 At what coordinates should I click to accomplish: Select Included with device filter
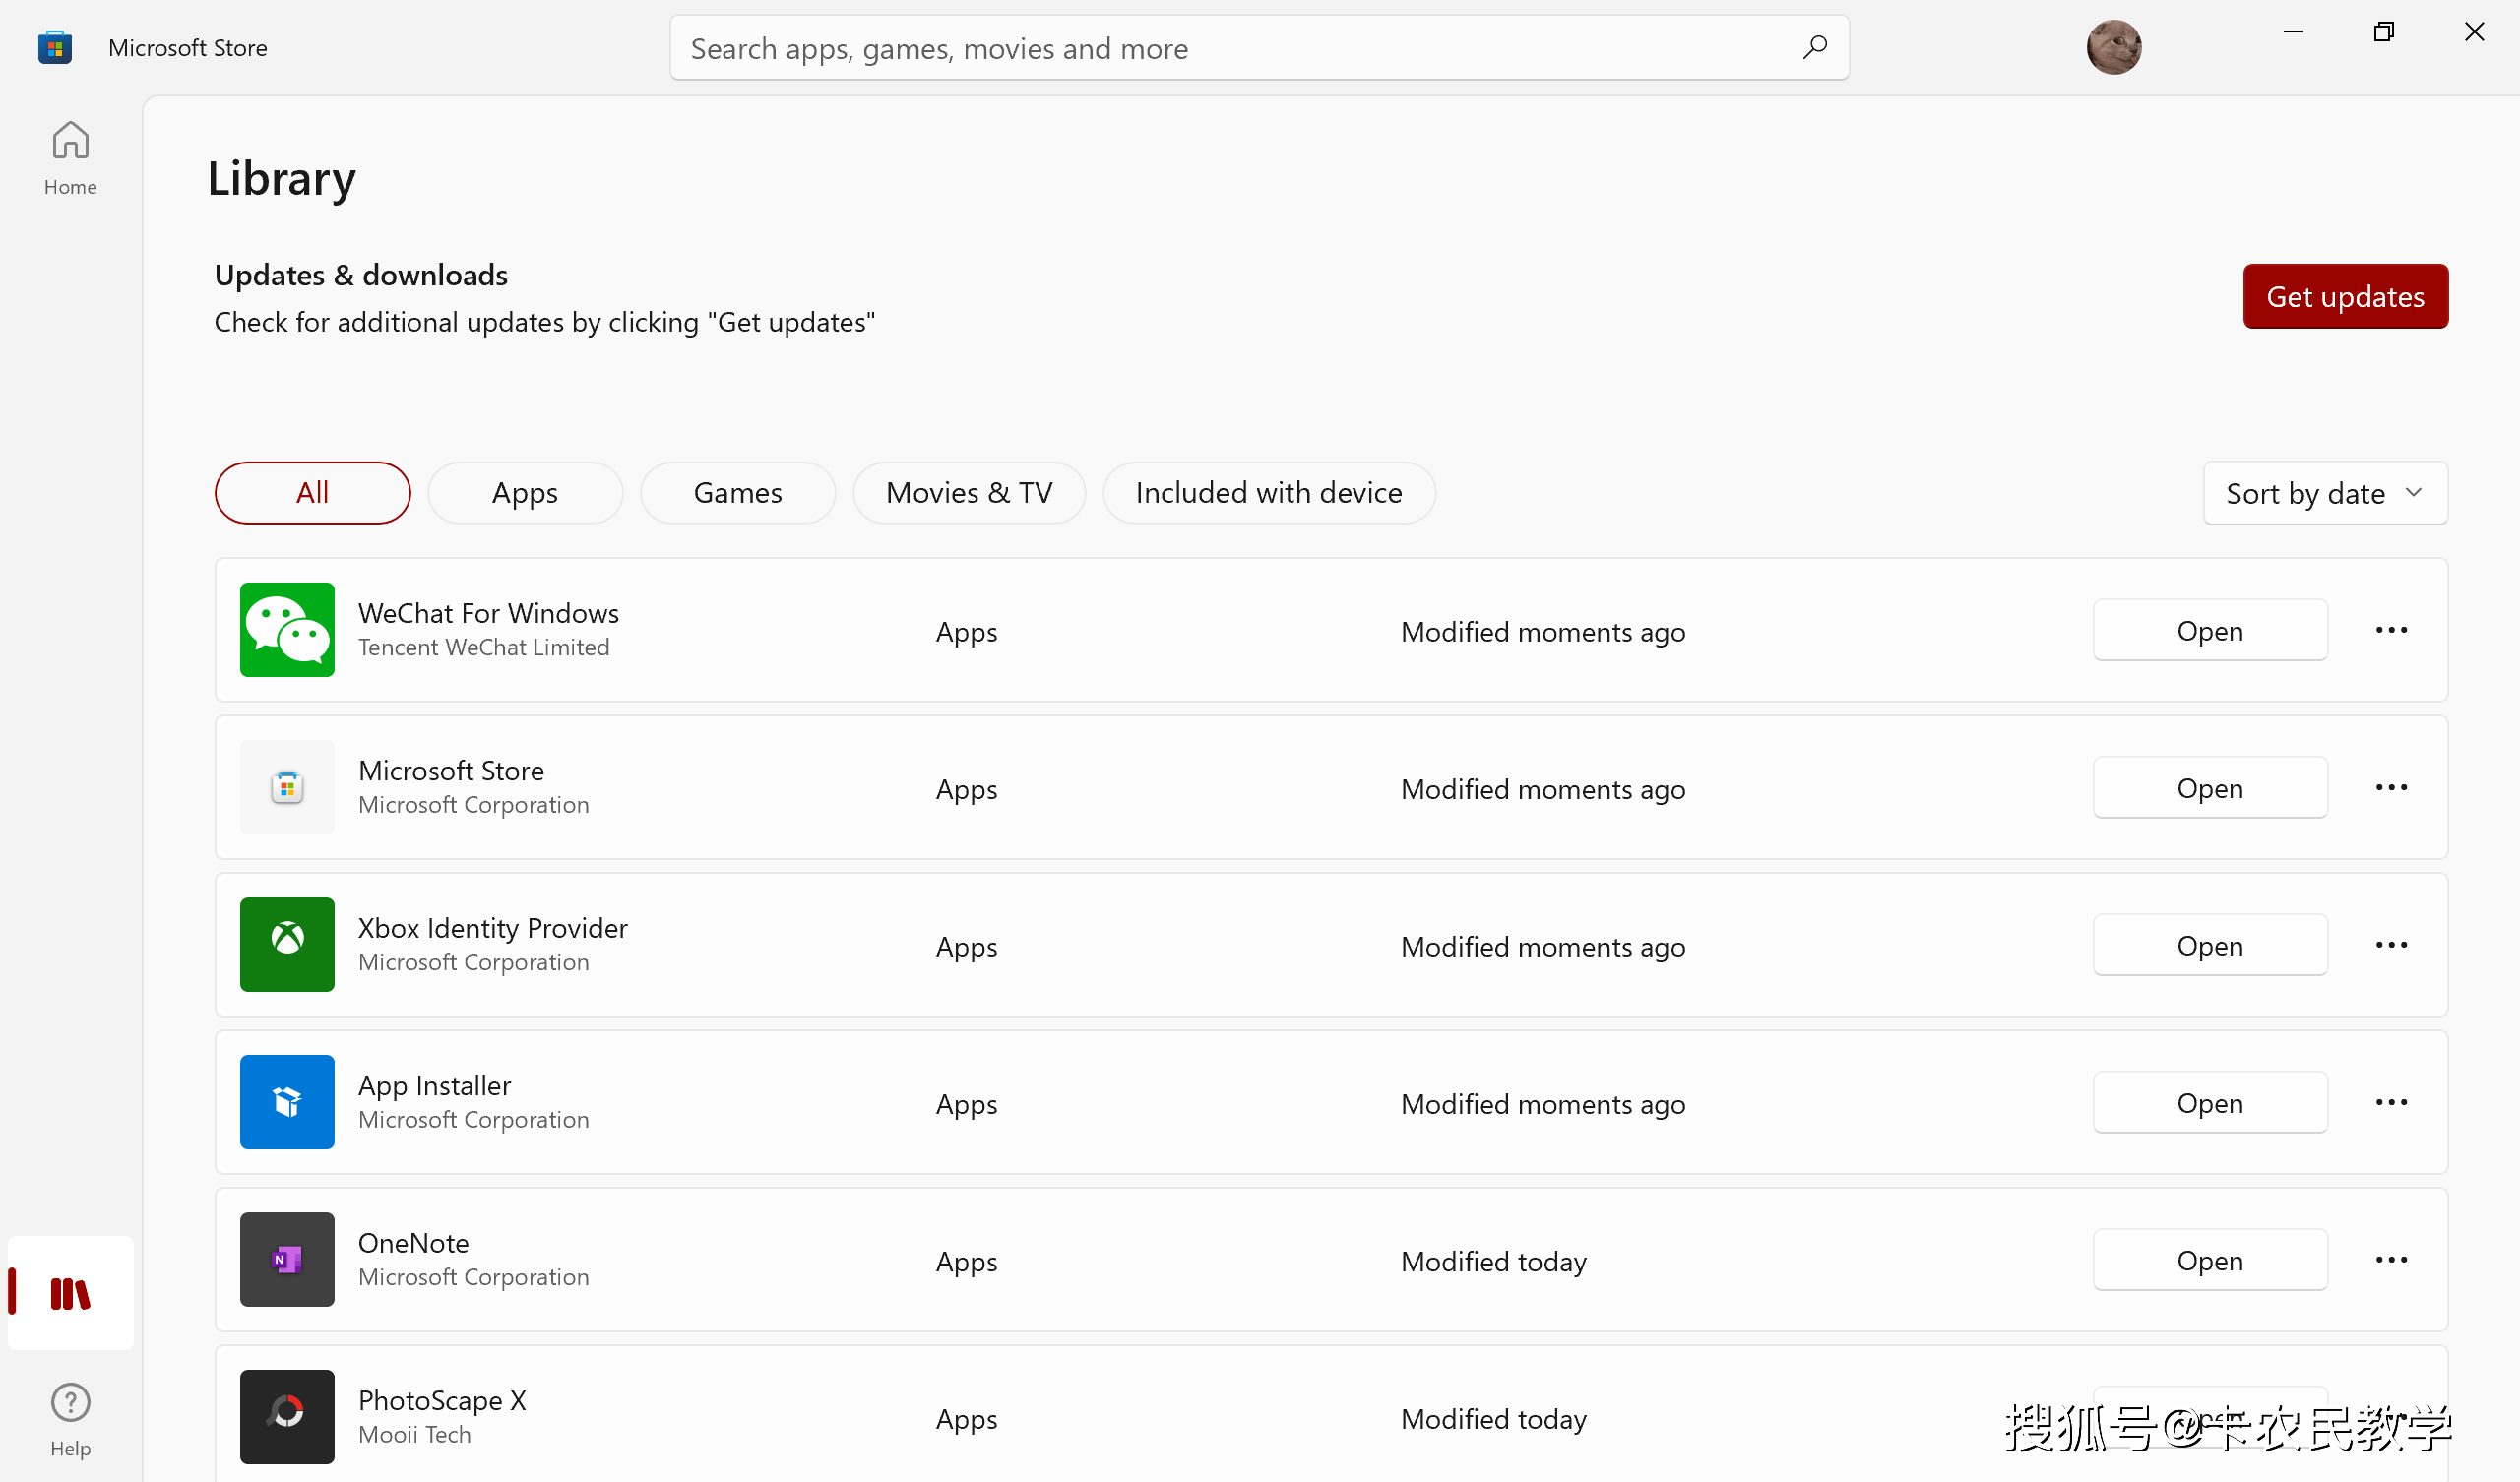coord(1269,493)
